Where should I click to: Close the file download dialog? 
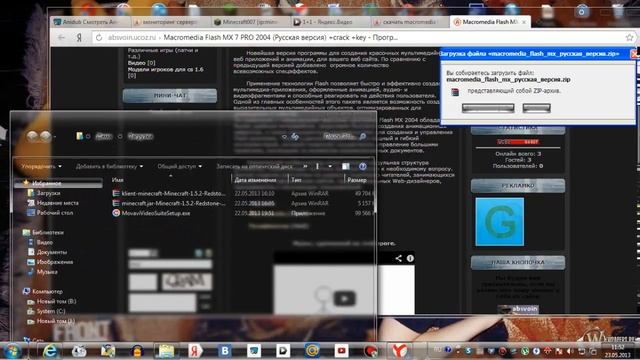(634, 53)
